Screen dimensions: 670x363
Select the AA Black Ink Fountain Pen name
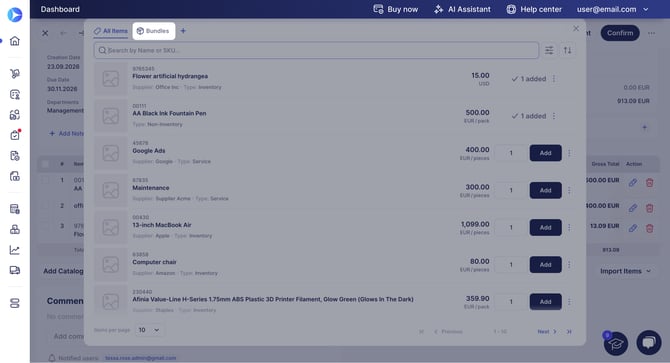point(169,113)
